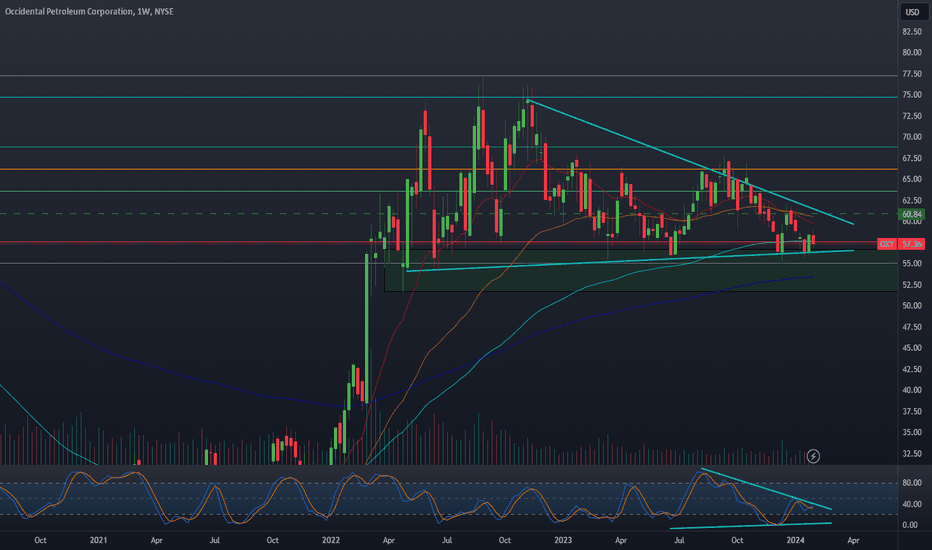Click the 75.00 price axis value

point(912,95)
